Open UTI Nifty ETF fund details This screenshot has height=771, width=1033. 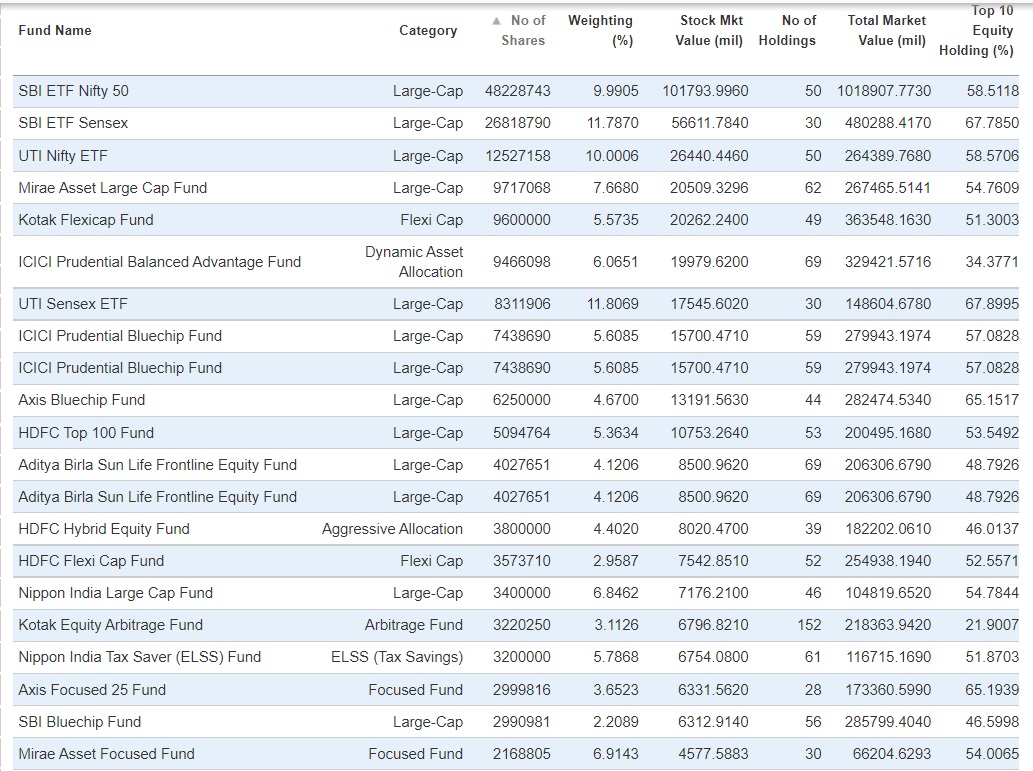click(x=63, y=156)
